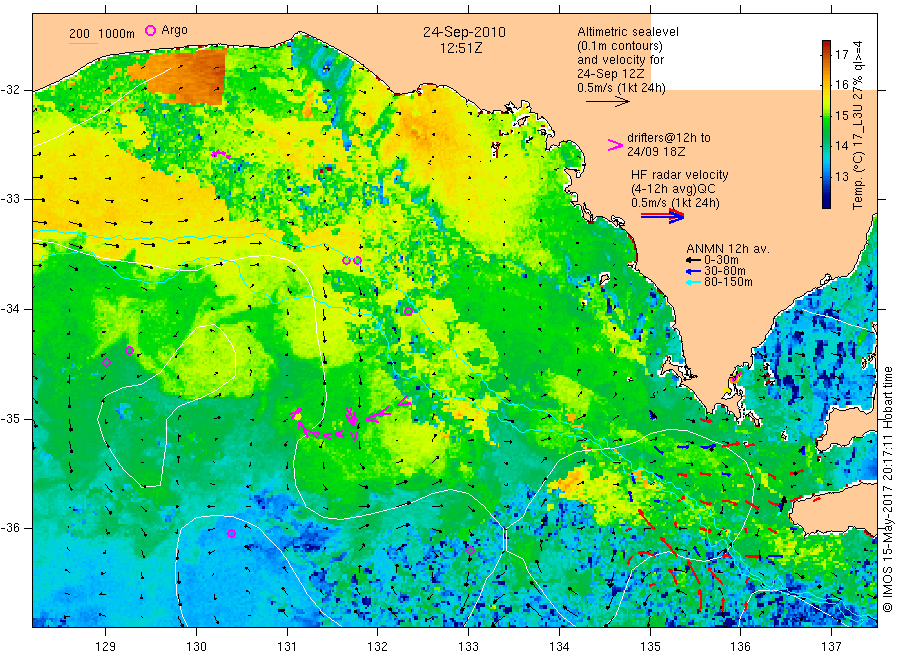The height and width of the screenshot is (660, 900).
Task: Click the dark orange warm patch near 130, -32
Action: [x=185, y=76]
